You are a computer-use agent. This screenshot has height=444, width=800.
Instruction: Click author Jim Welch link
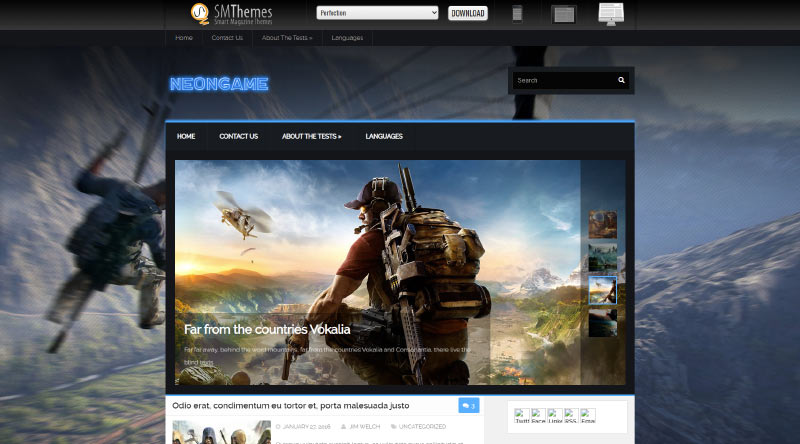pyautogui.click(x=364, y=427)
